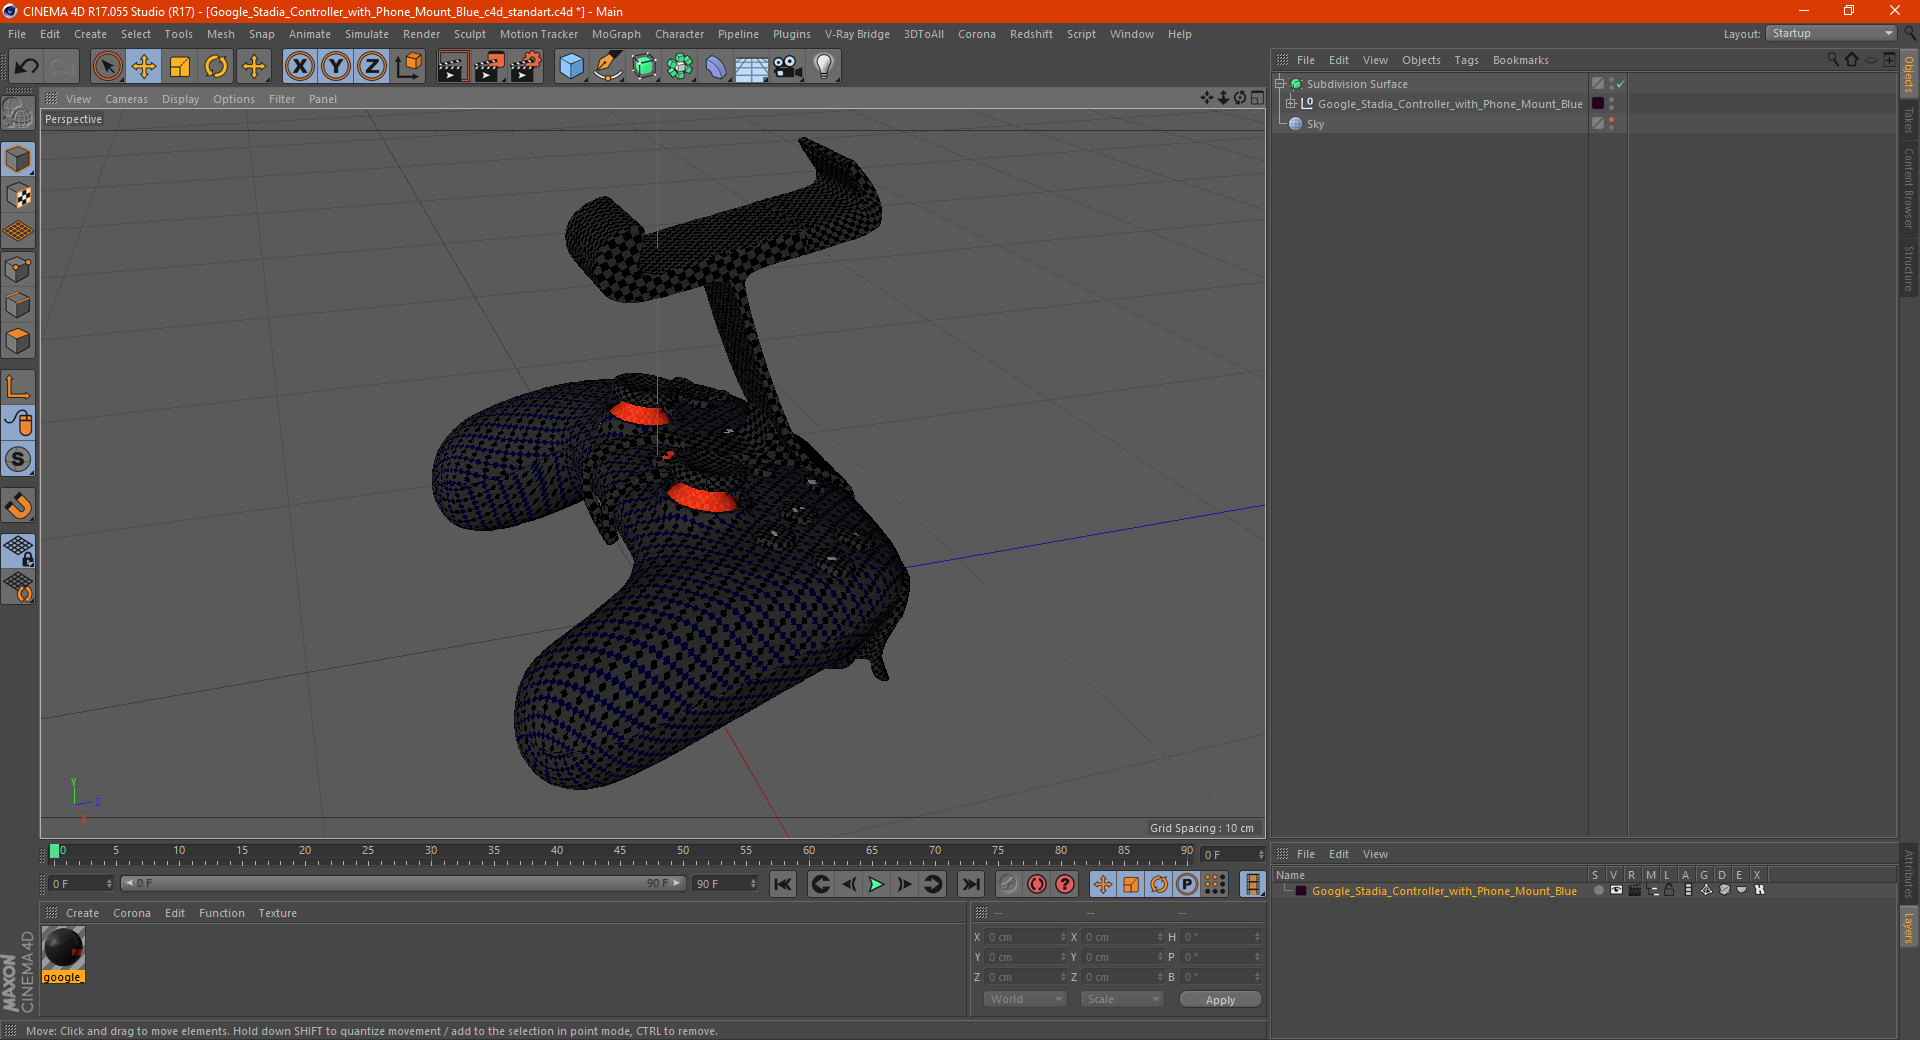
Task: Click the color swatch in Layers manager row
Action: click(1301, 891)
